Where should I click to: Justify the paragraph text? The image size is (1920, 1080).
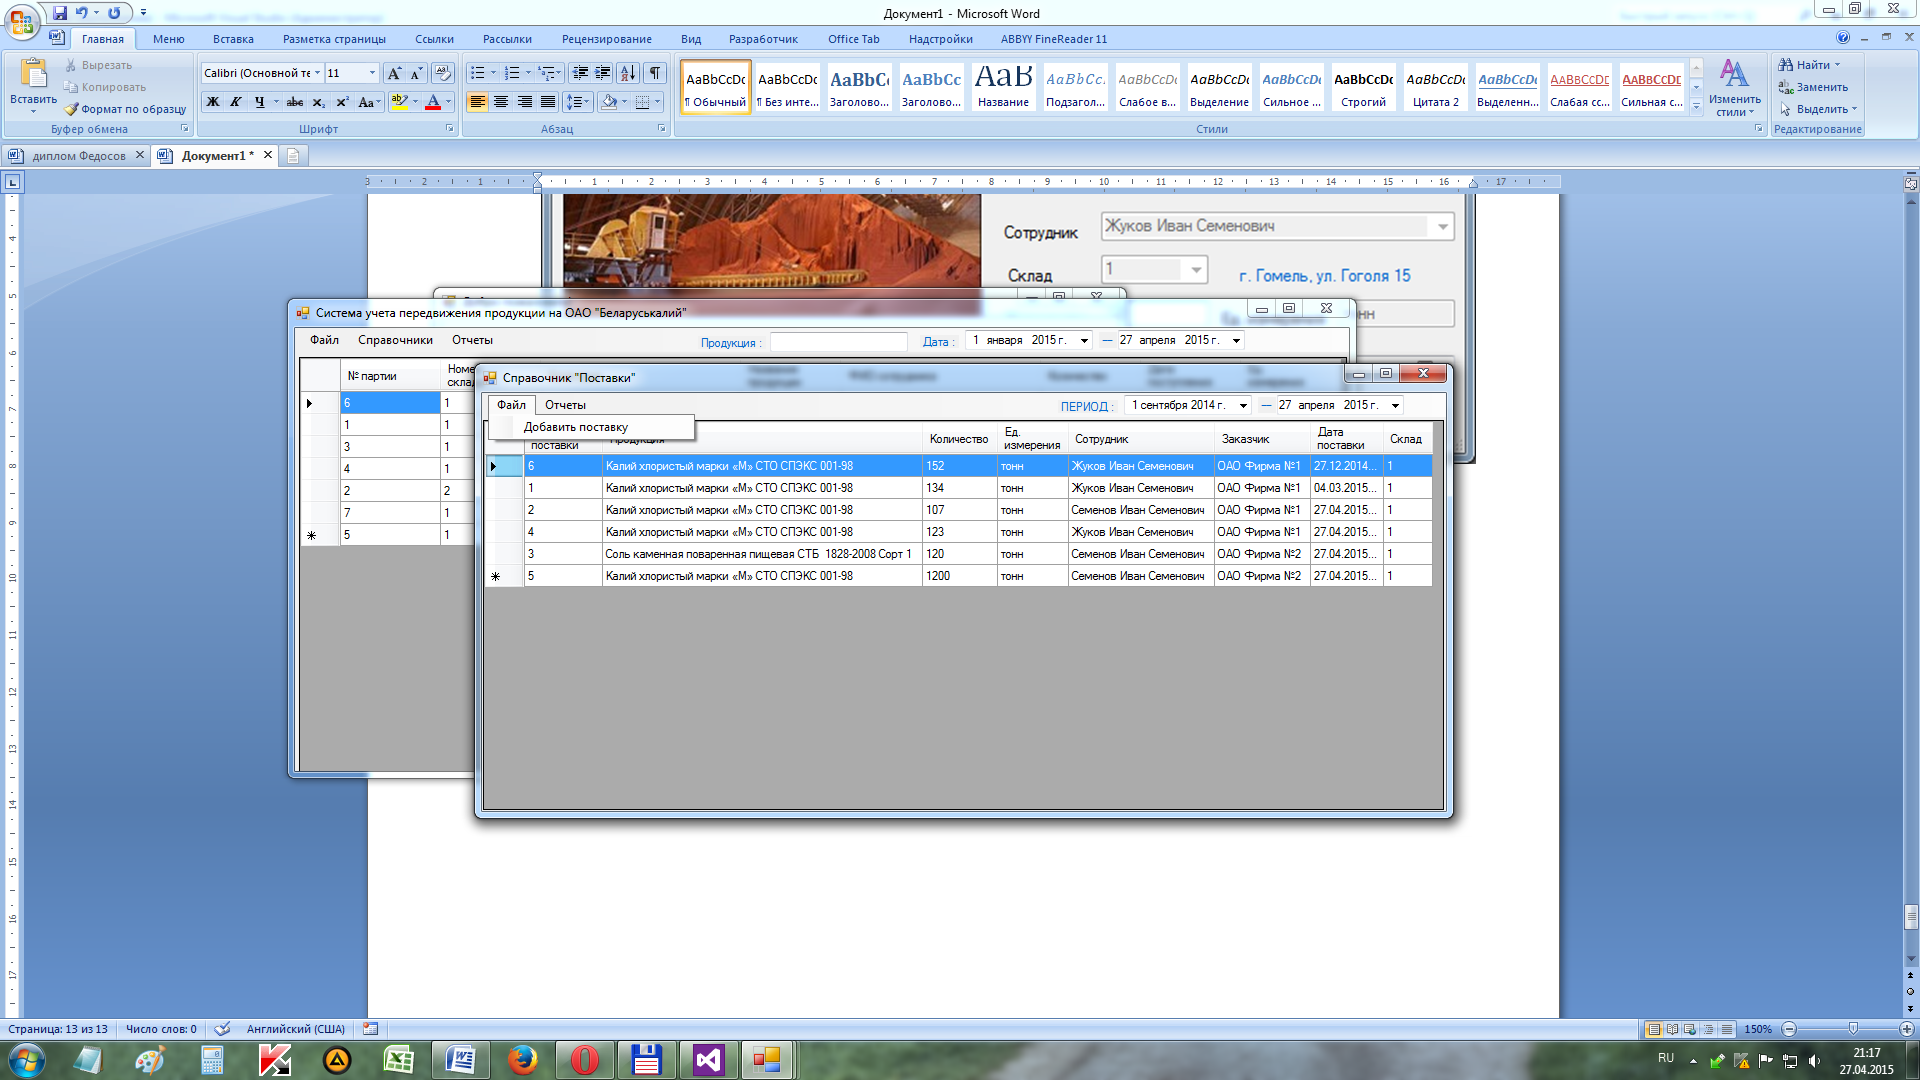point(548,102)
